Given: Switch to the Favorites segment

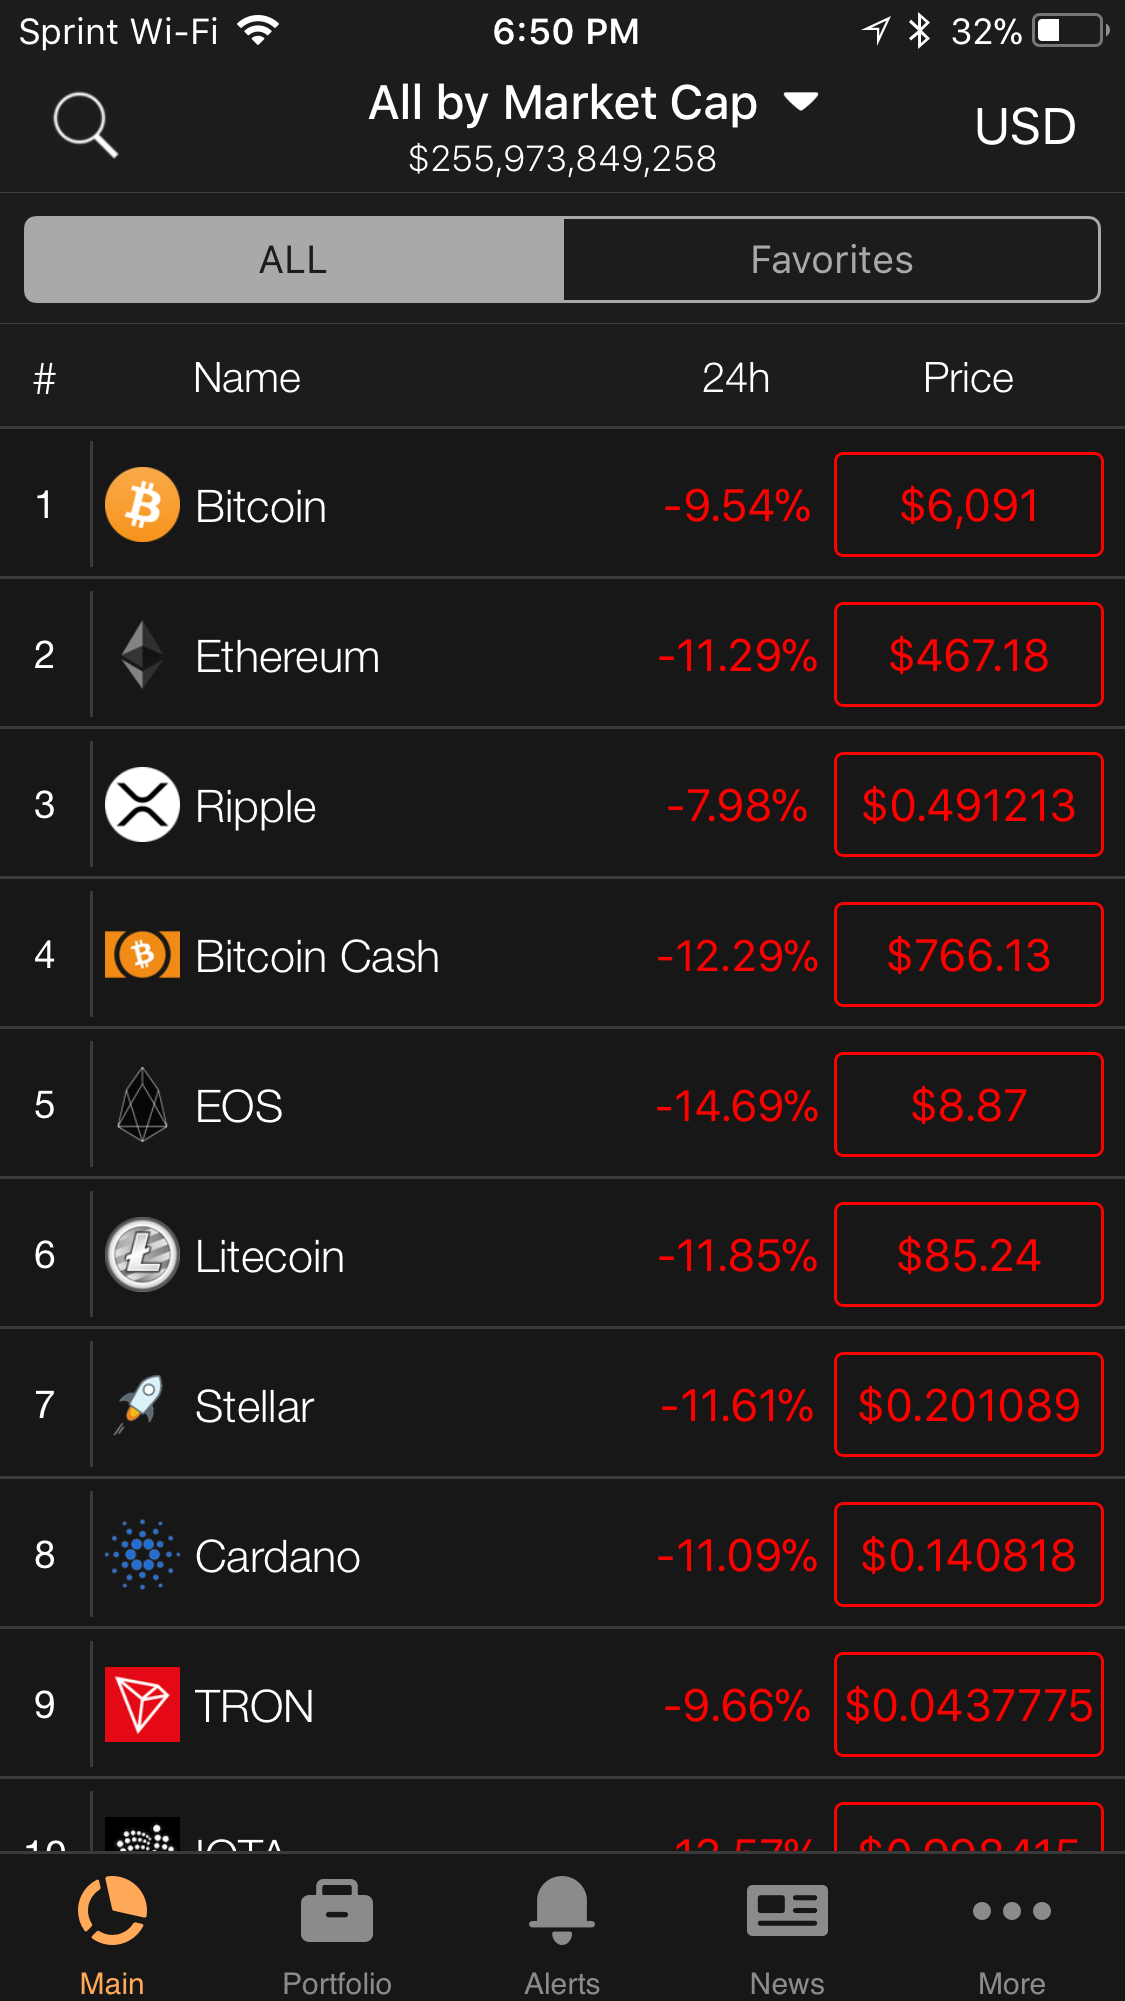Looking at the screenshot, I should [832, 260].
